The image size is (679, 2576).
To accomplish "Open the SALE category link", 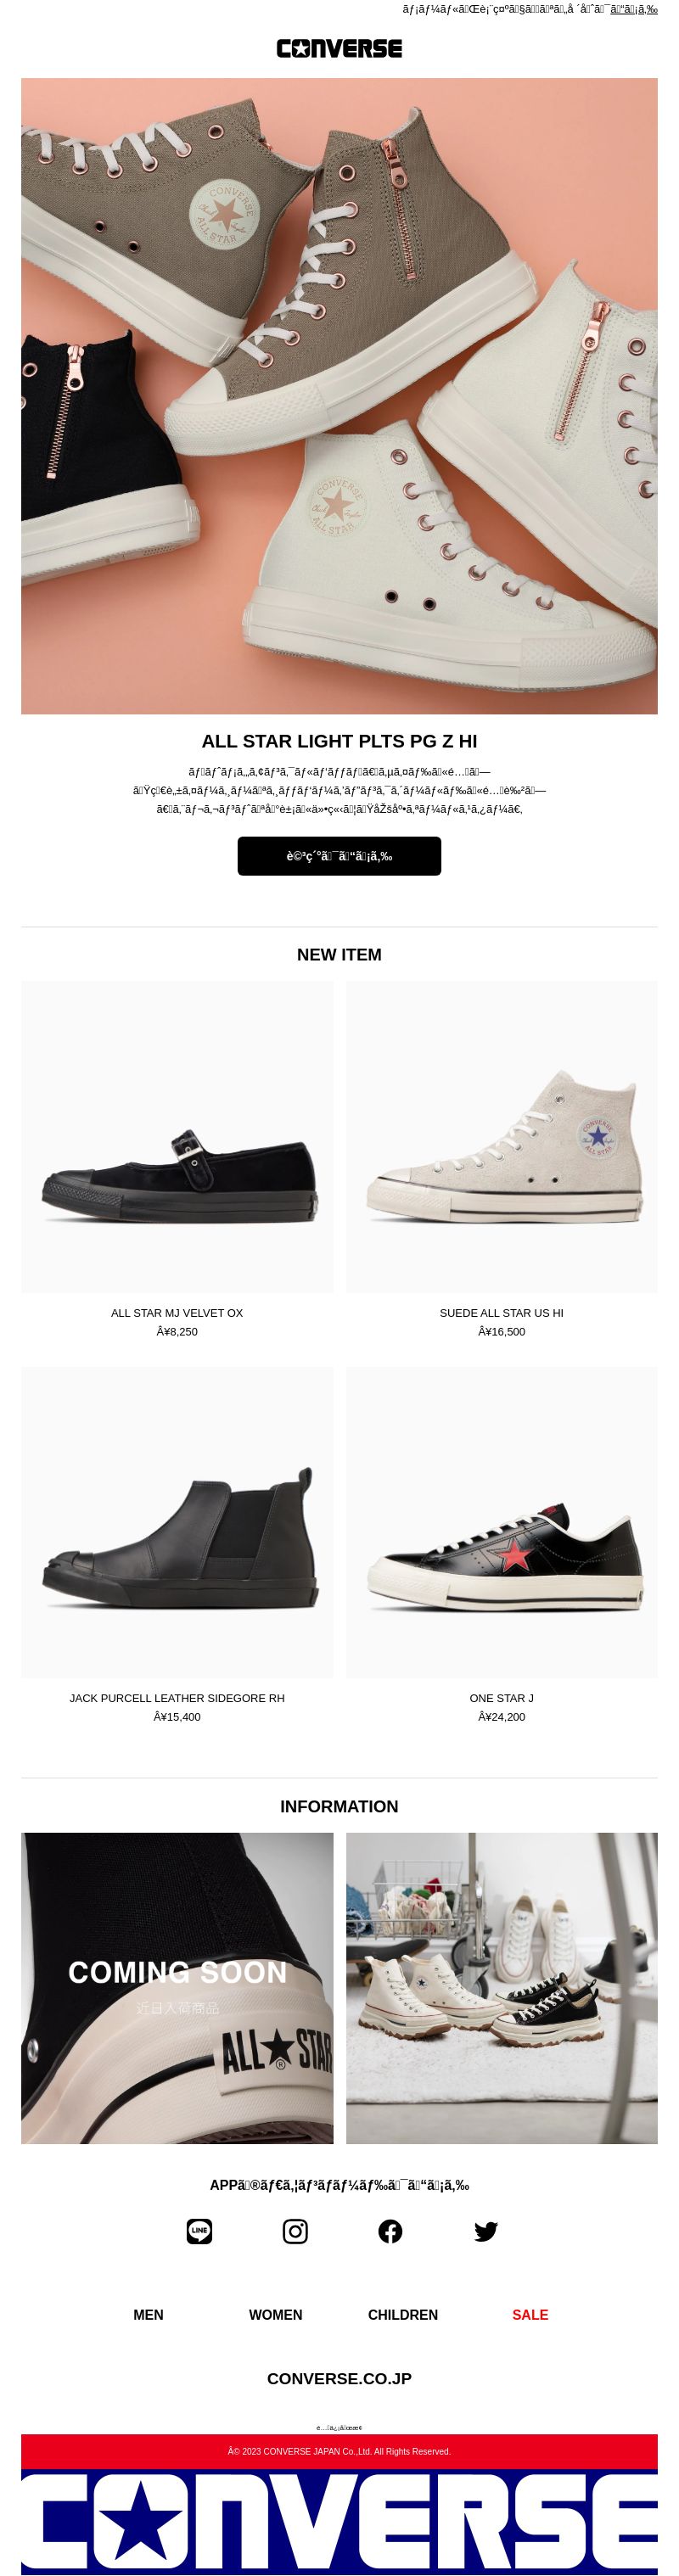I will click(x=530, y=2314).
